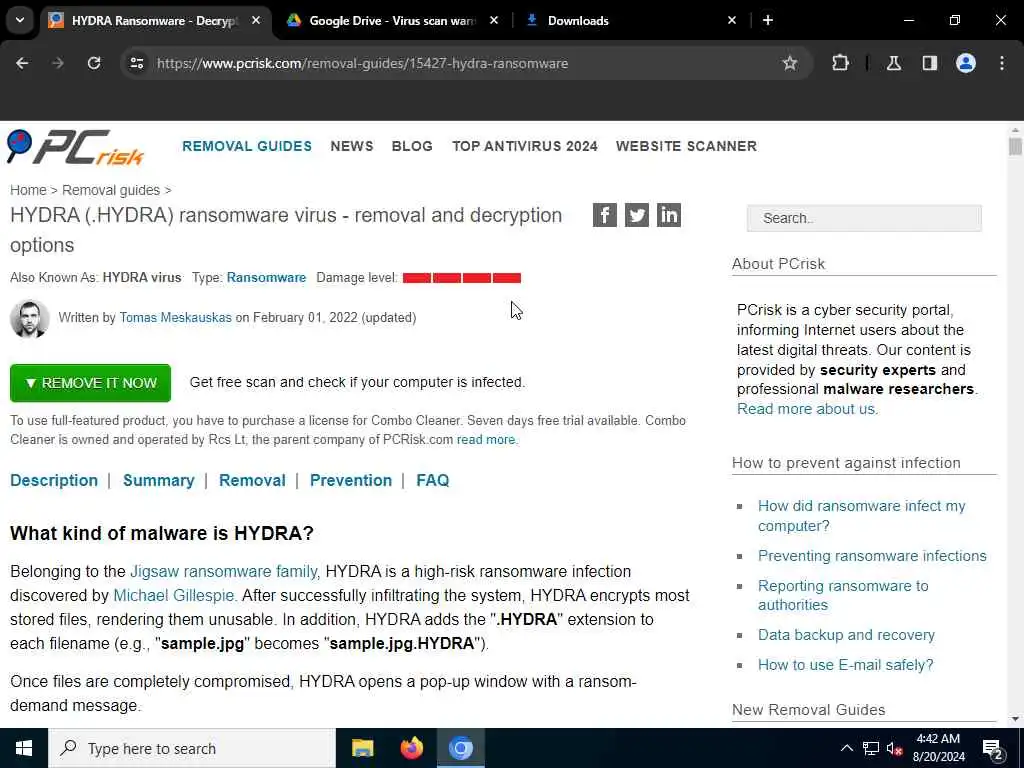Click Read more about us link
Viewport: 1024px width, 768px height.
807,409
